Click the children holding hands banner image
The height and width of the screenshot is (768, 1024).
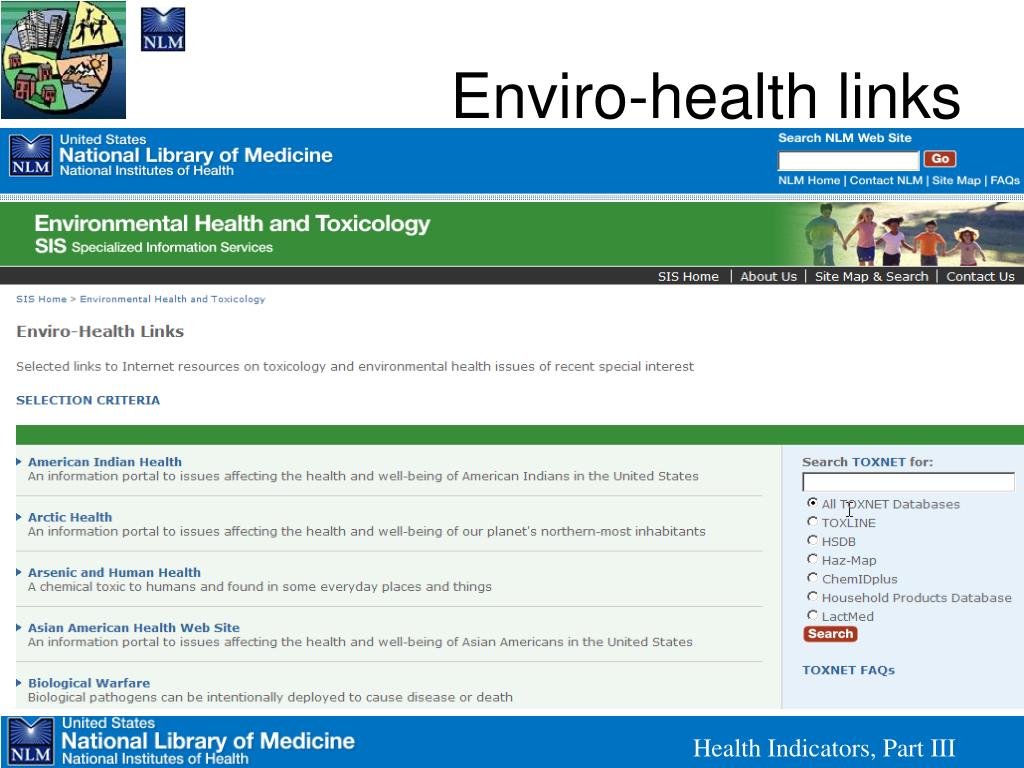coord(900,234)
